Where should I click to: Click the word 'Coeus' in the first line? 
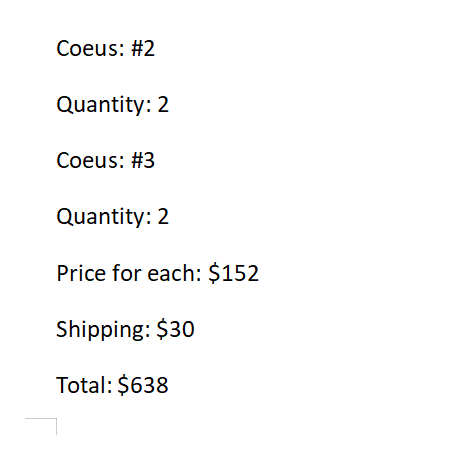point(87,48)
